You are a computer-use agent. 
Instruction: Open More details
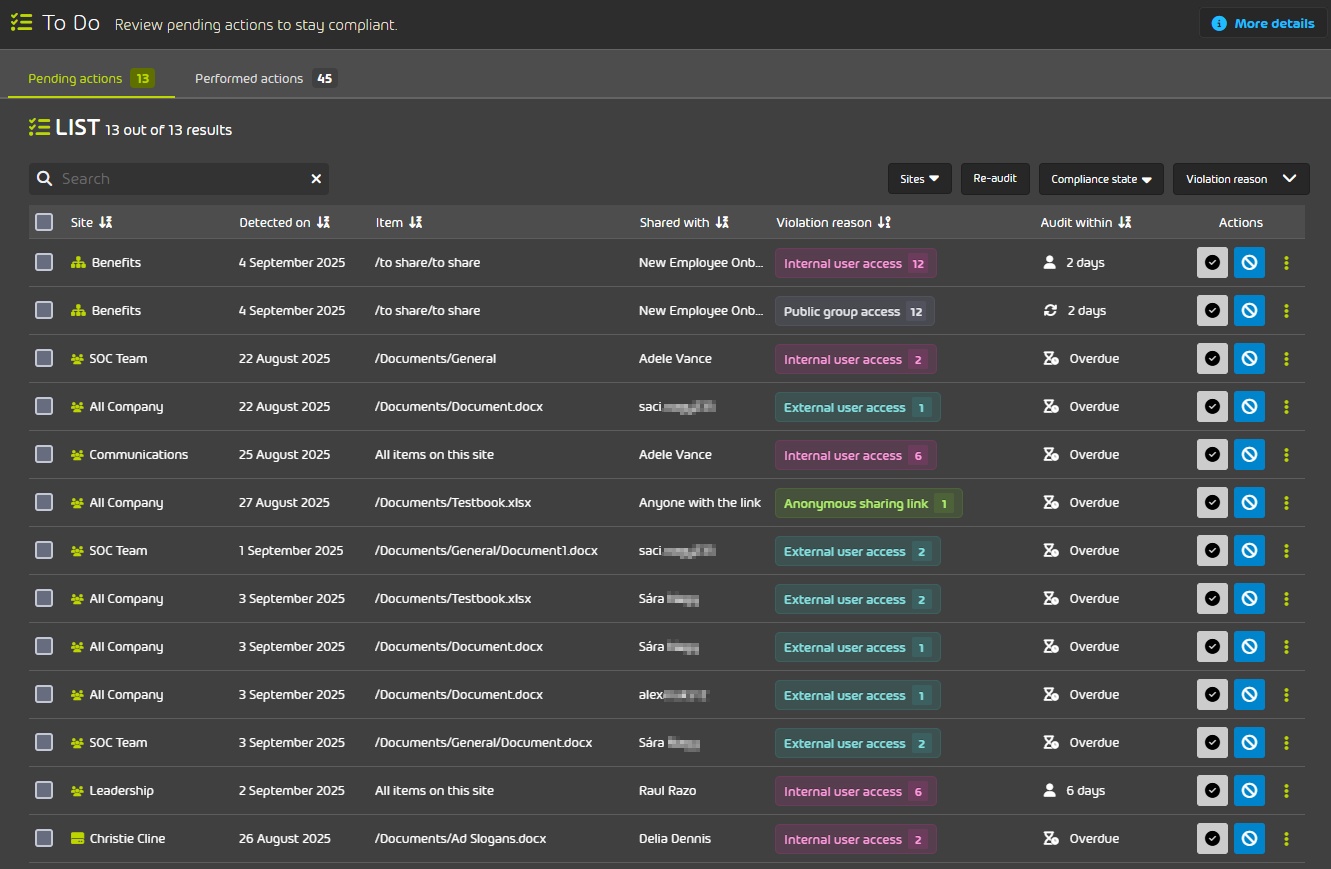click(1263, 22)
